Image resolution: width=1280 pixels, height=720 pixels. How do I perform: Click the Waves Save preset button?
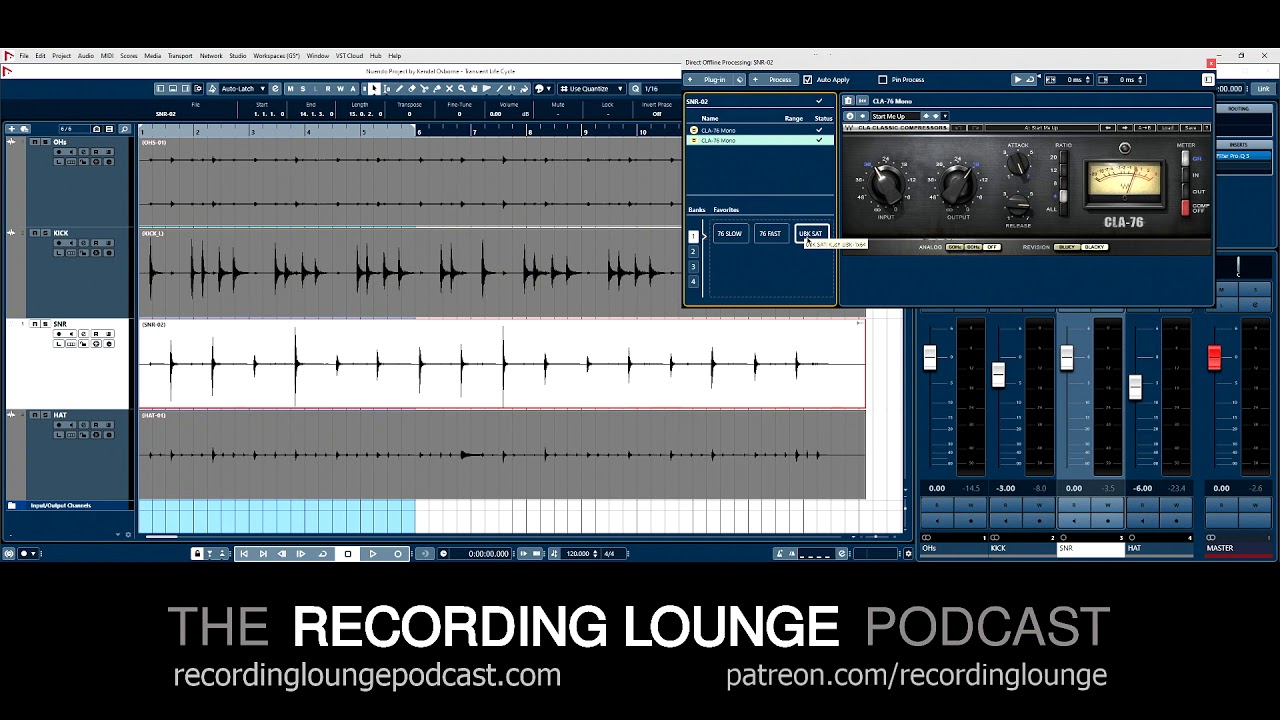pos(1190,128)
